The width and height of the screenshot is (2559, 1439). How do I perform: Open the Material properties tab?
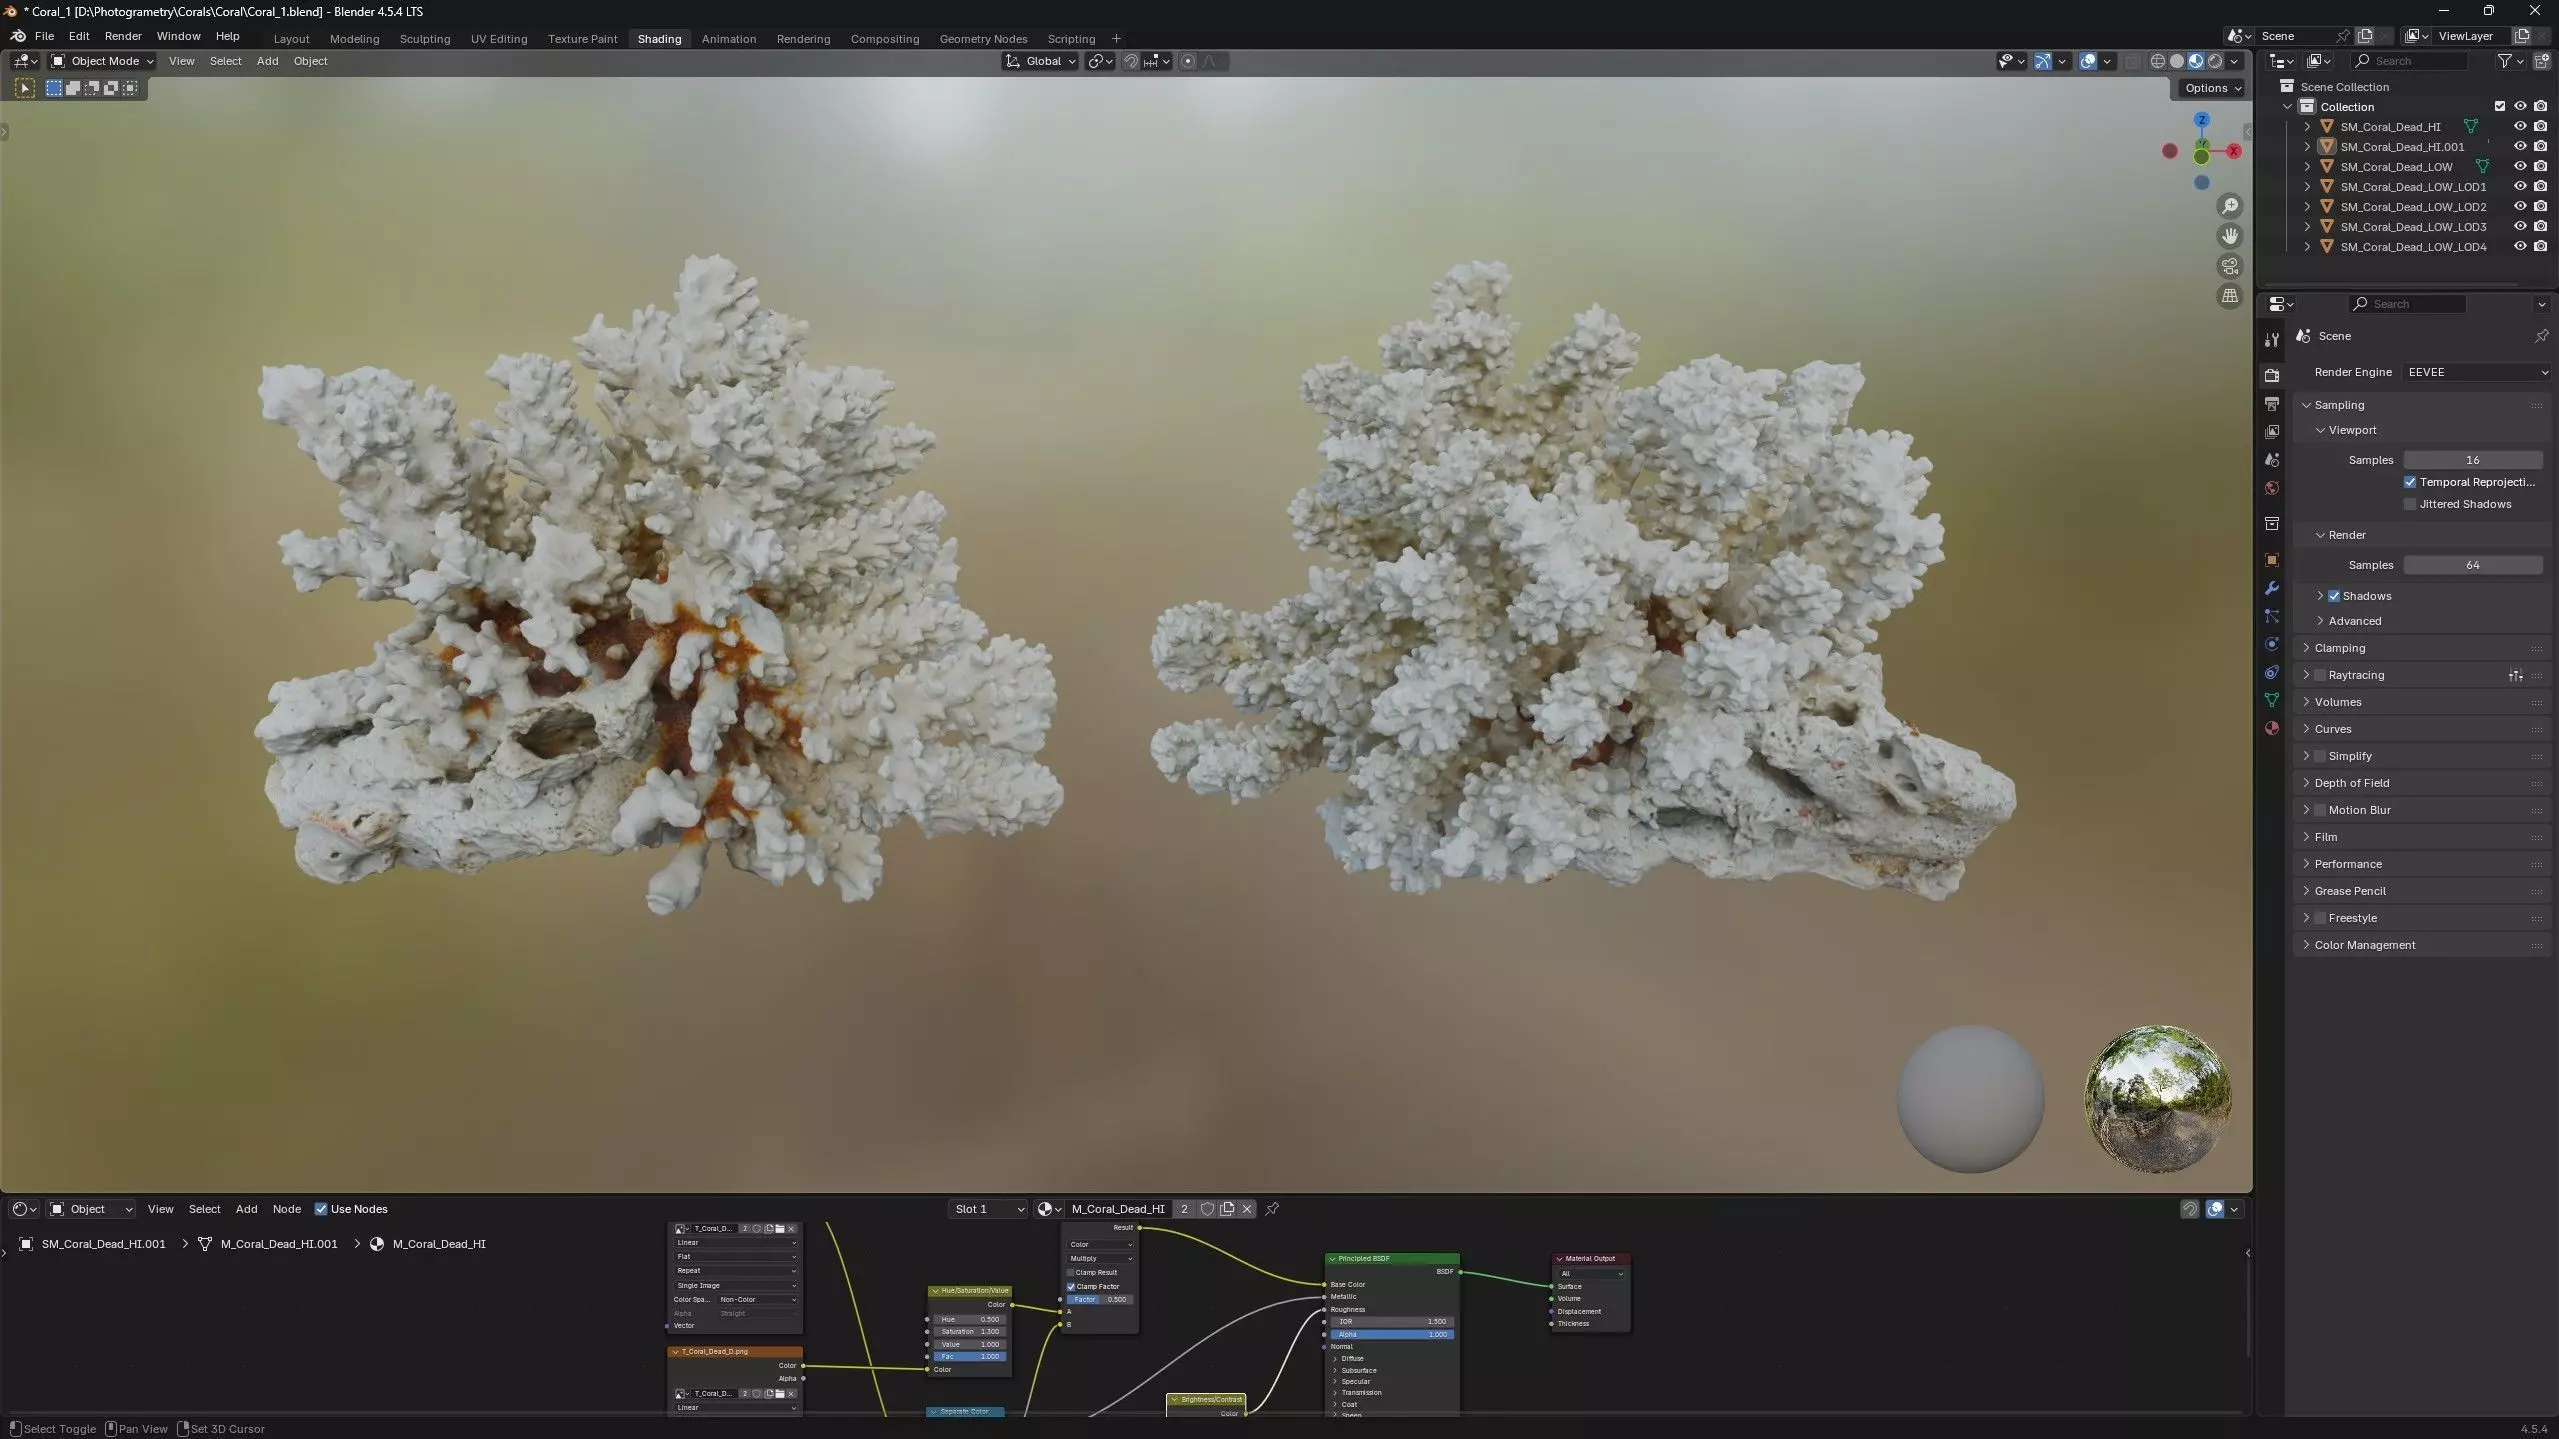(2272, 728)
